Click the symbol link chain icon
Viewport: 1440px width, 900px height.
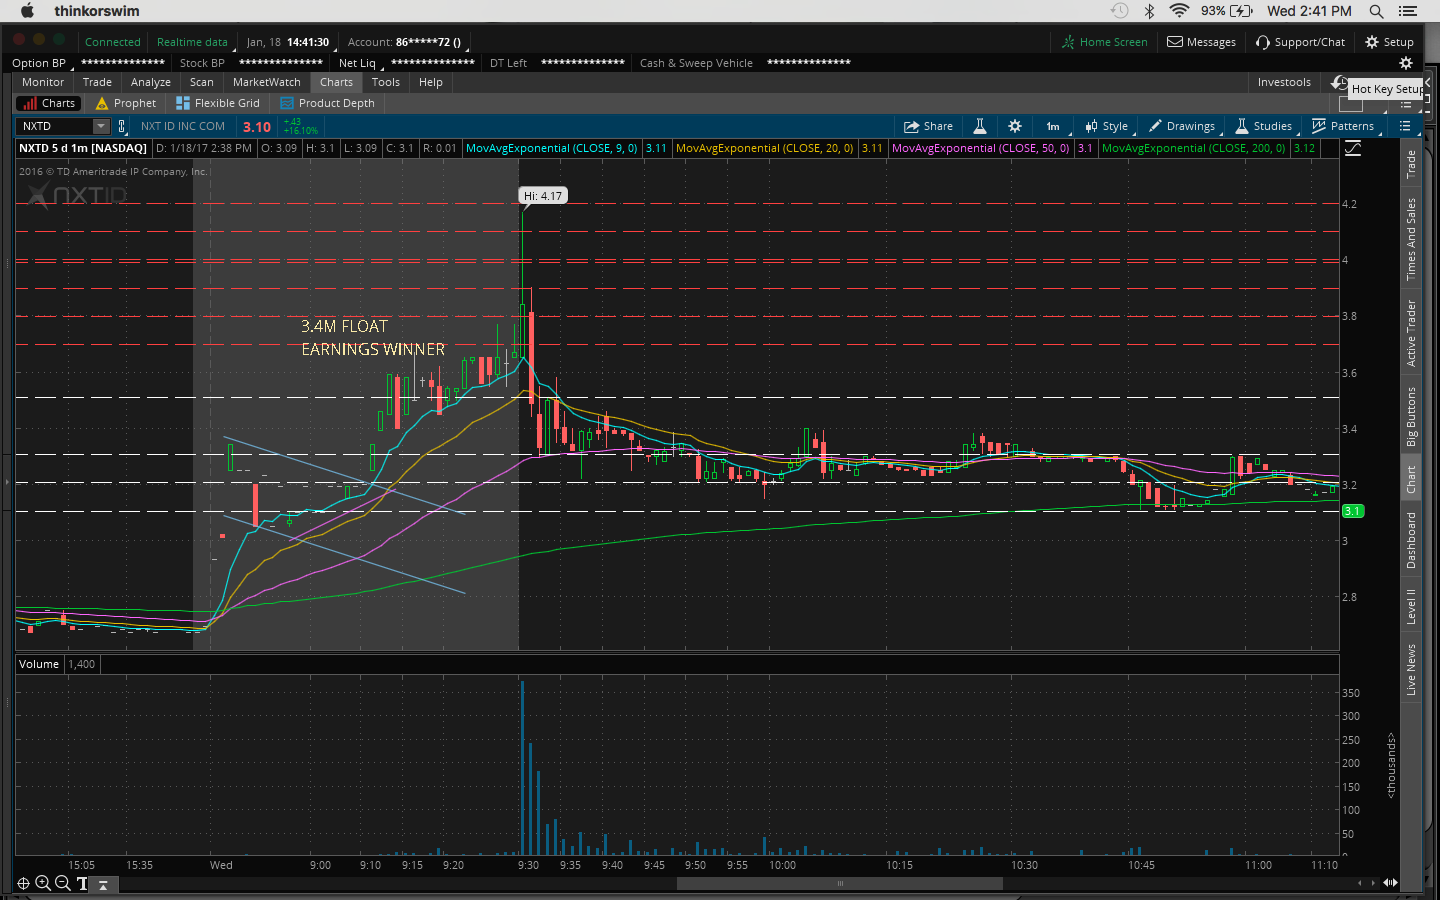pos(122,126)
